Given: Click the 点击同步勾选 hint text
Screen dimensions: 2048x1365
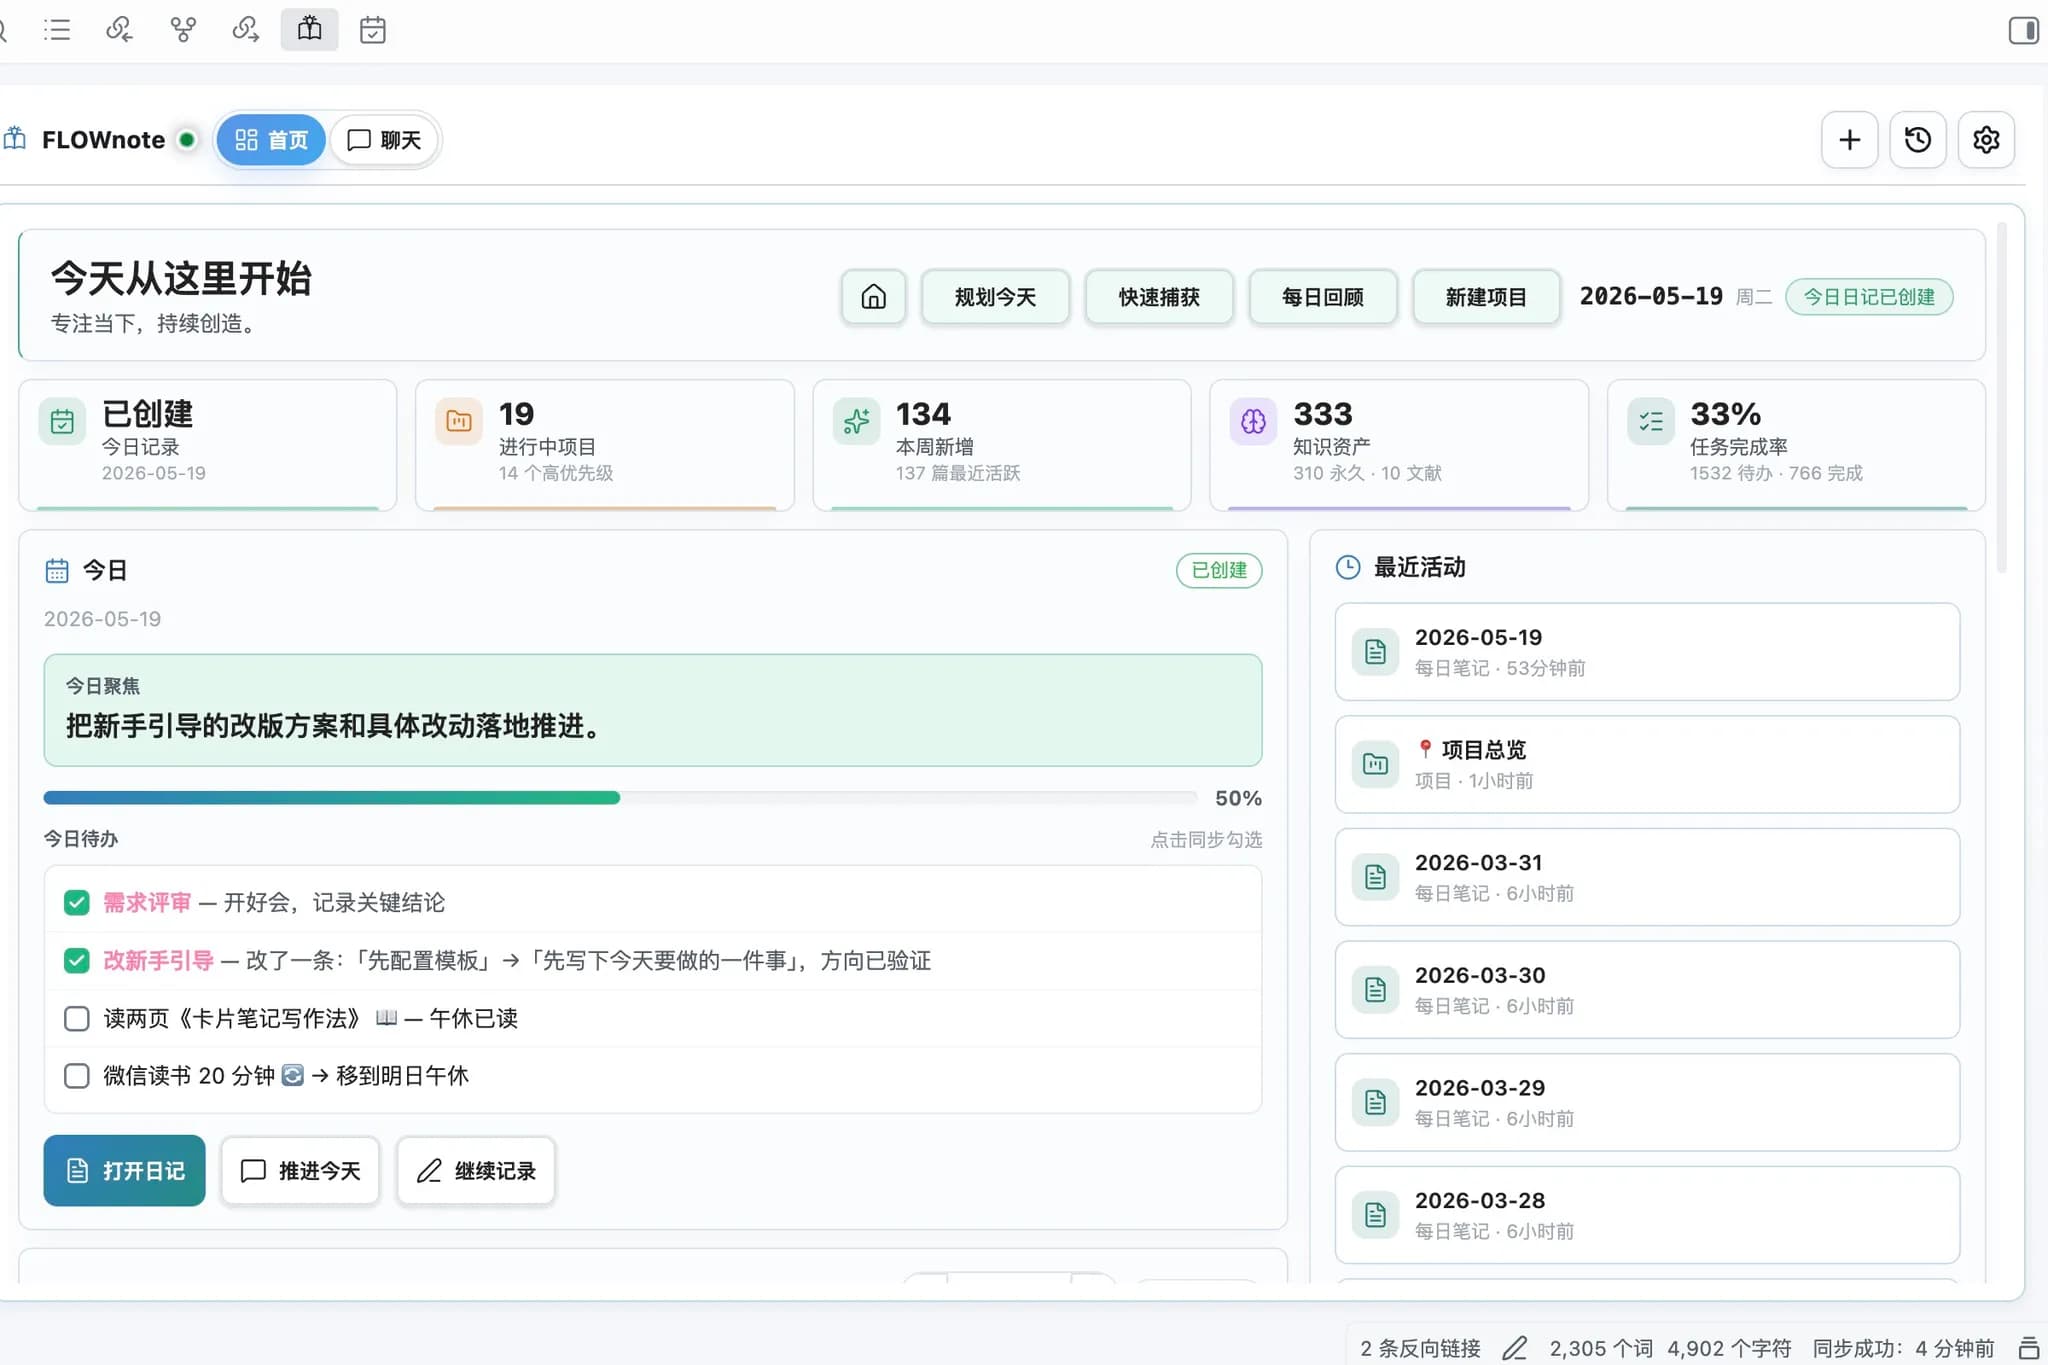Looking at the screenshot, I should coord(1206,840).
